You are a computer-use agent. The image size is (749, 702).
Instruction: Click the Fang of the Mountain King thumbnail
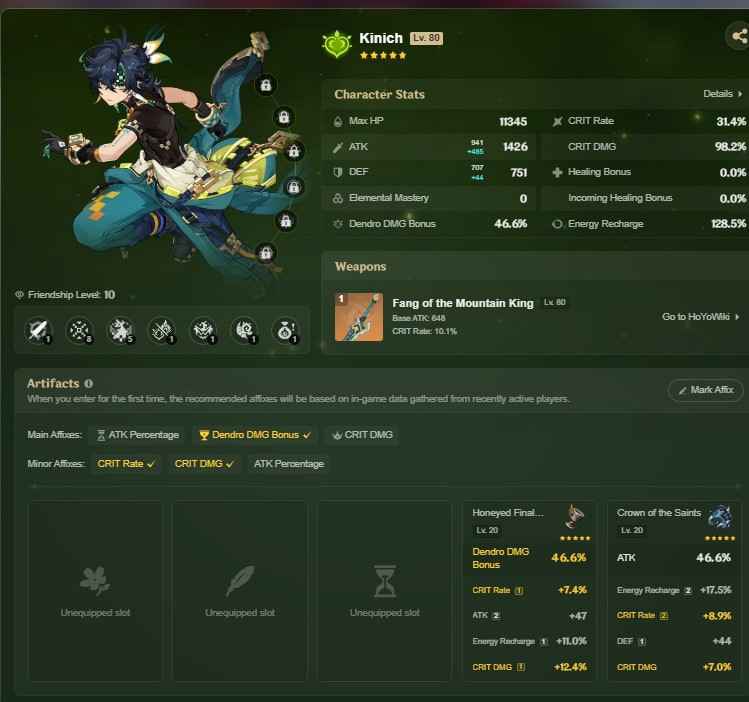359,317
